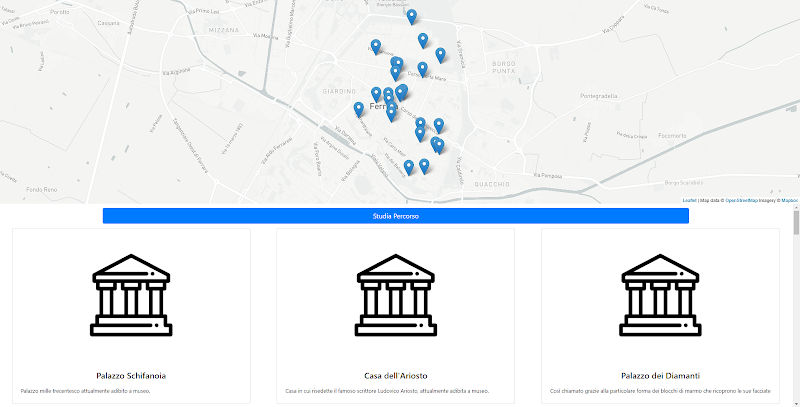Click the Palazzo dei Diamanti museum icon
Viewport: 800px width, 407px height.
[660, 293]
